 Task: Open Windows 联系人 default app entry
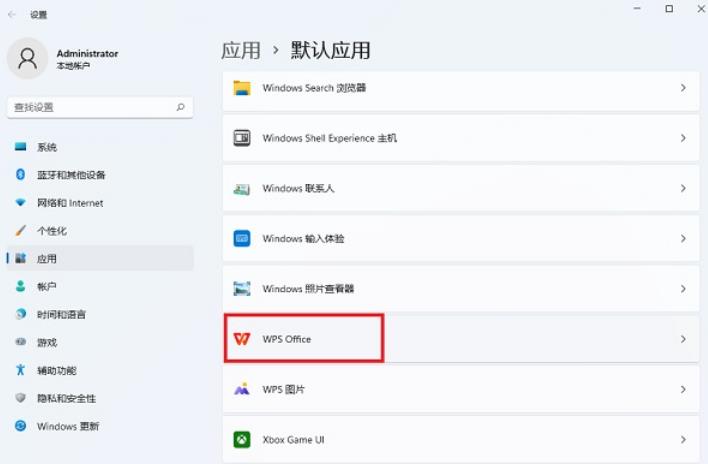461,188
